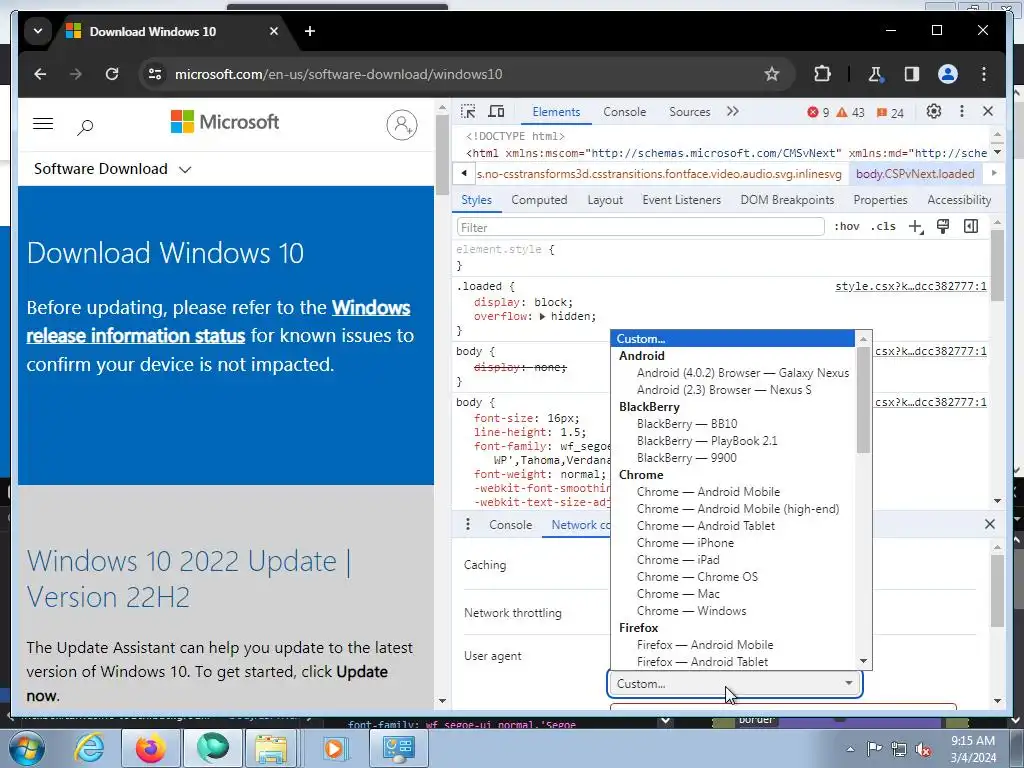Viewport: 1024px width, 768px height.
Task: Click the yellow warnings count badge
Action: pos(850,112)
